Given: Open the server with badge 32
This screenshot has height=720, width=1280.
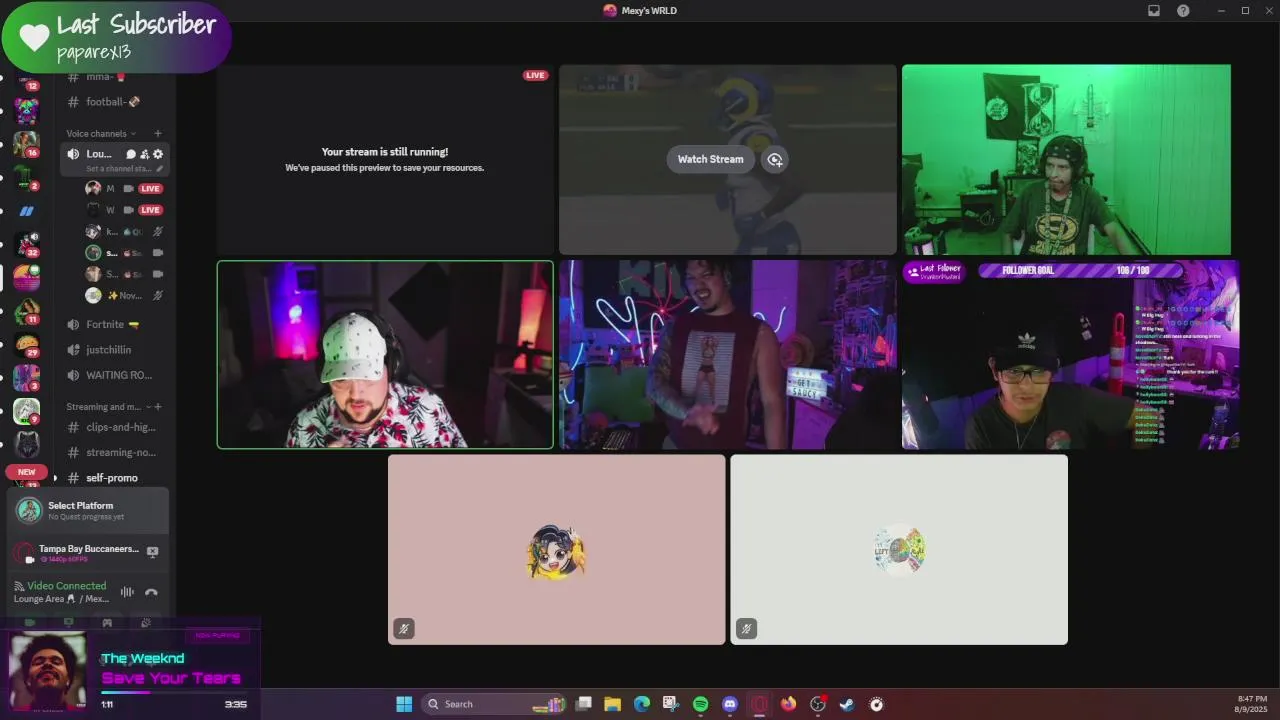Looking at the screenshot, I should [25, 244].
